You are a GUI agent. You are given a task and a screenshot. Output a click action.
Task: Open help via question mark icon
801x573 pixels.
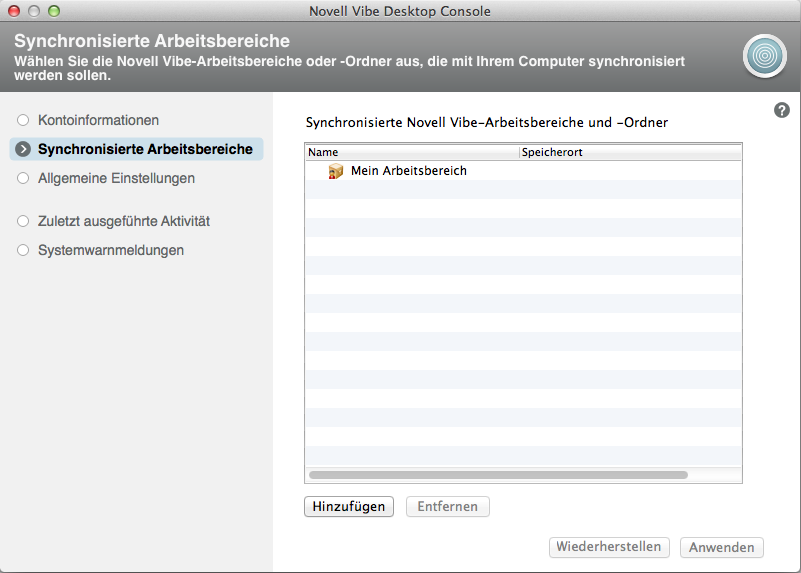(x=782, y=110)
